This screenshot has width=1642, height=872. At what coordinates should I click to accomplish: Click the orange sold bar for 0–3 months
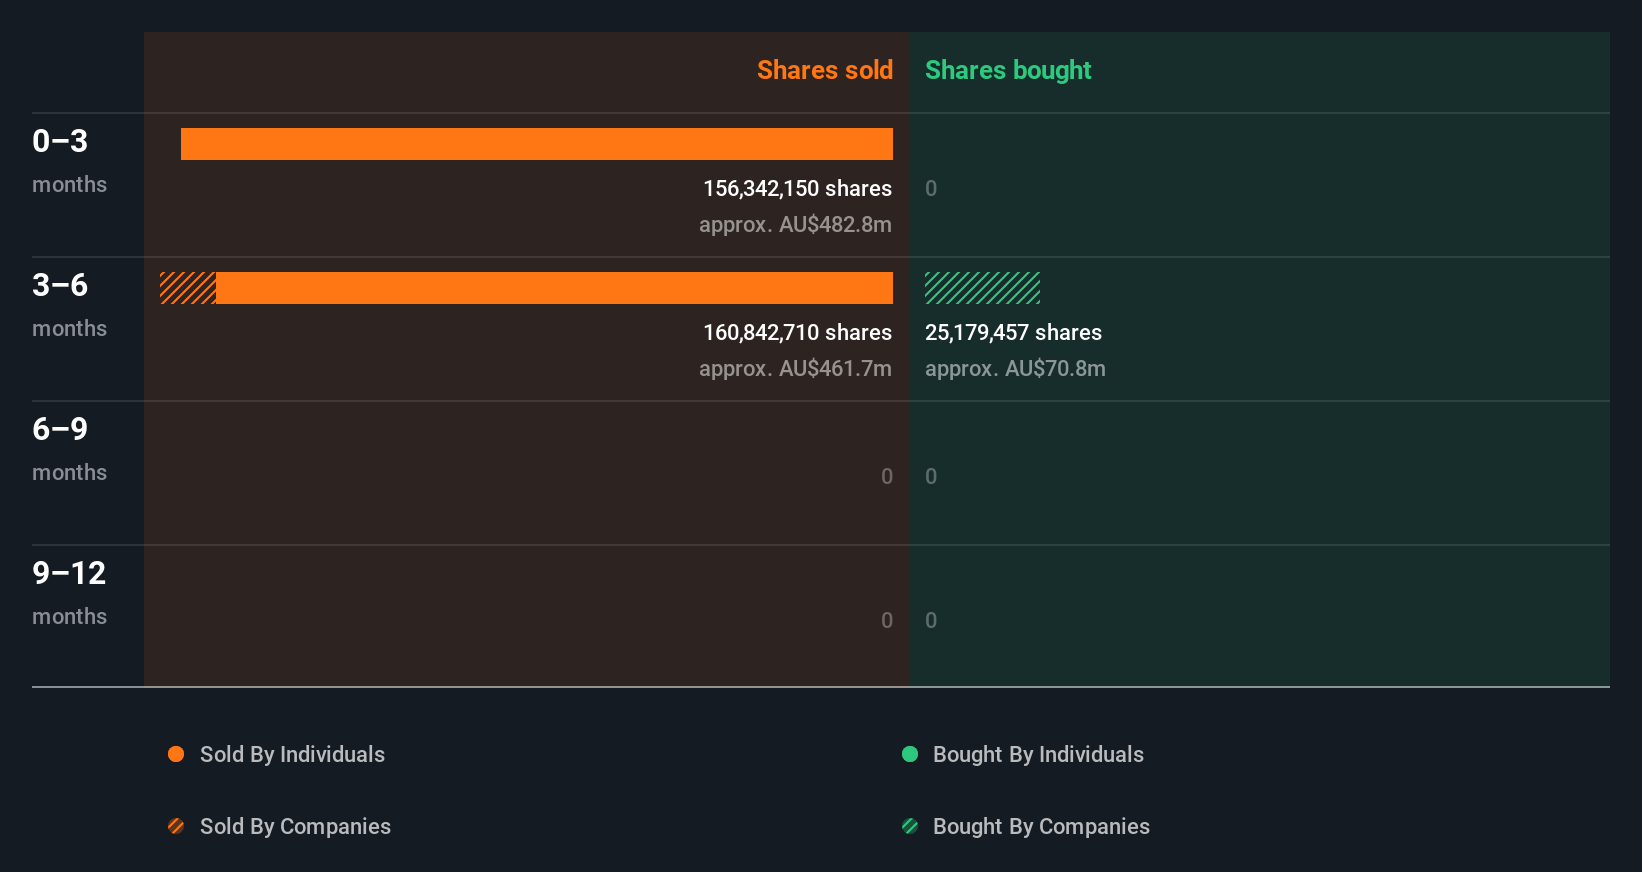537,144
